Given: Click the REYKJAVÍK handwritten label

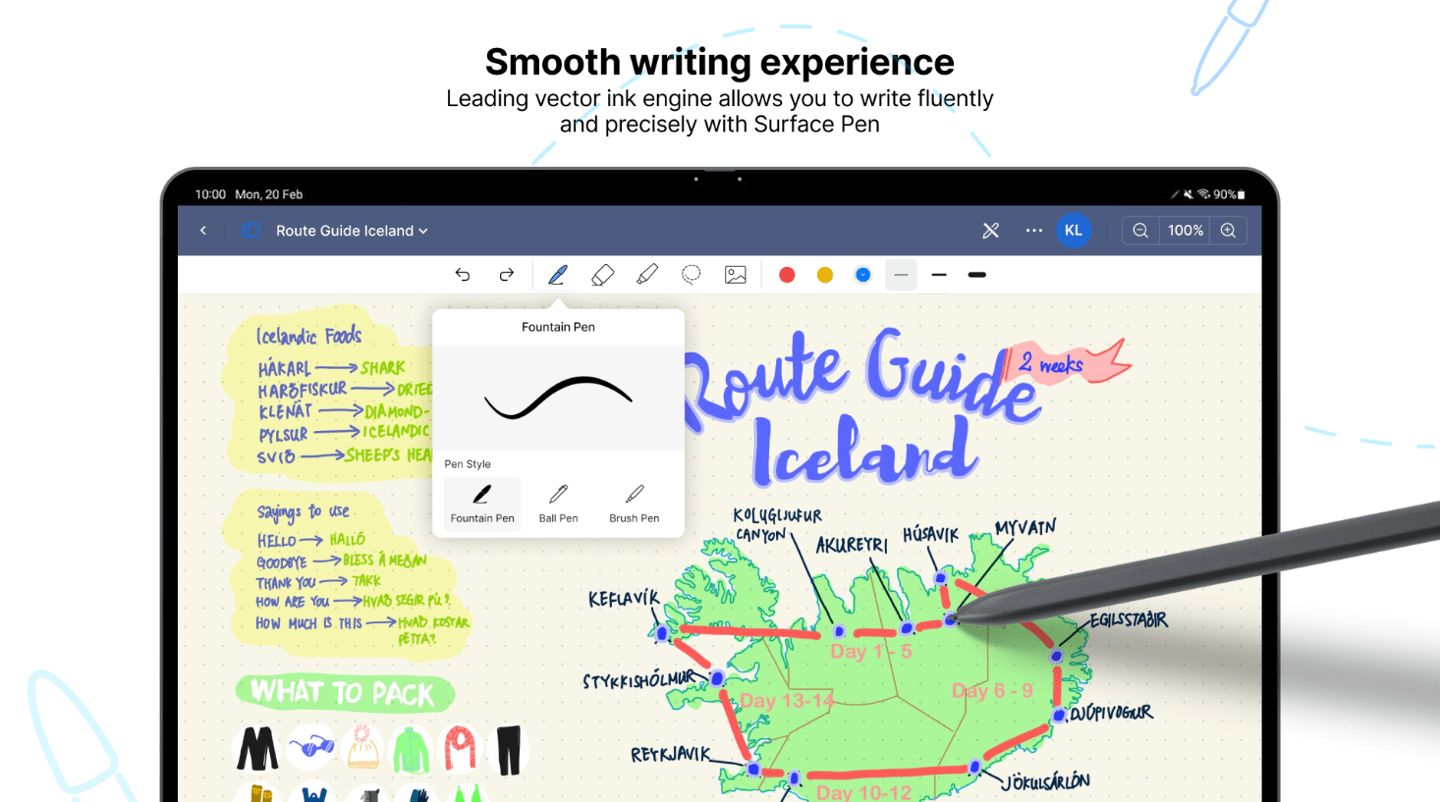Looking at the screenshot, I should point(670,755).
